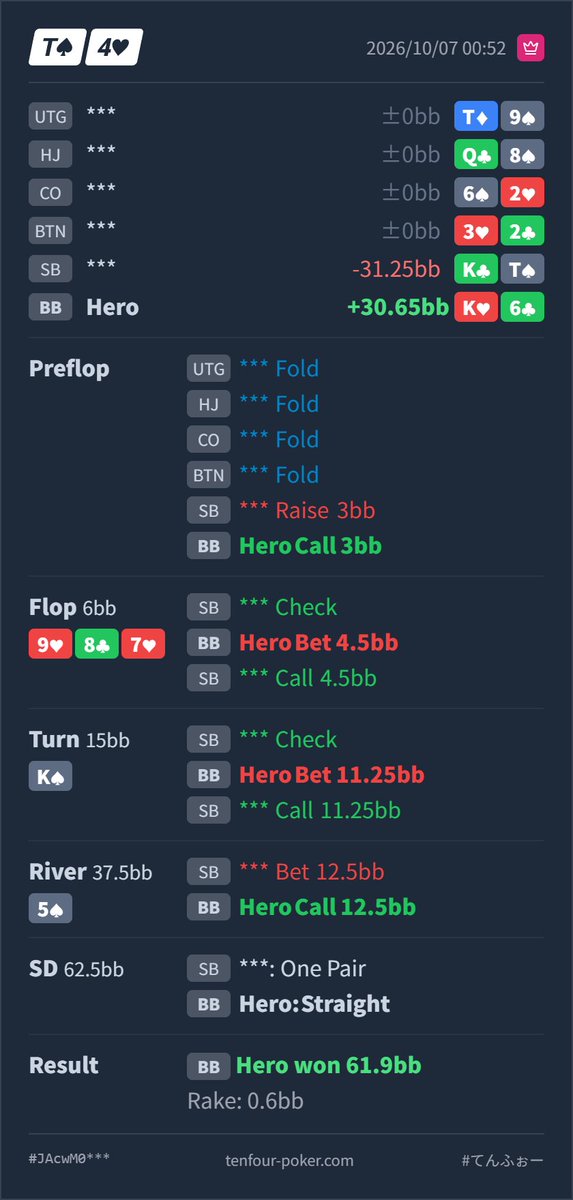Click the K♠ turn card

click(x=50, y=776)
